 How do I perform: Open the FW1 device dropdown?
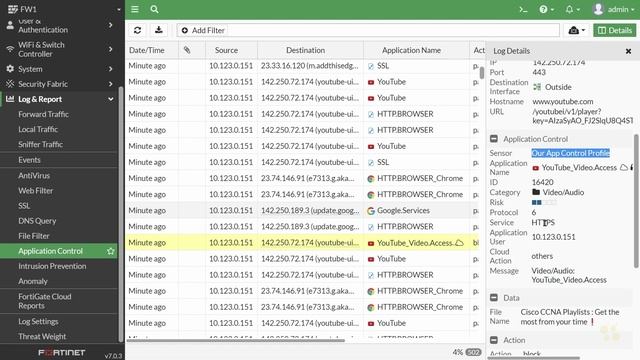pos(63,9)
